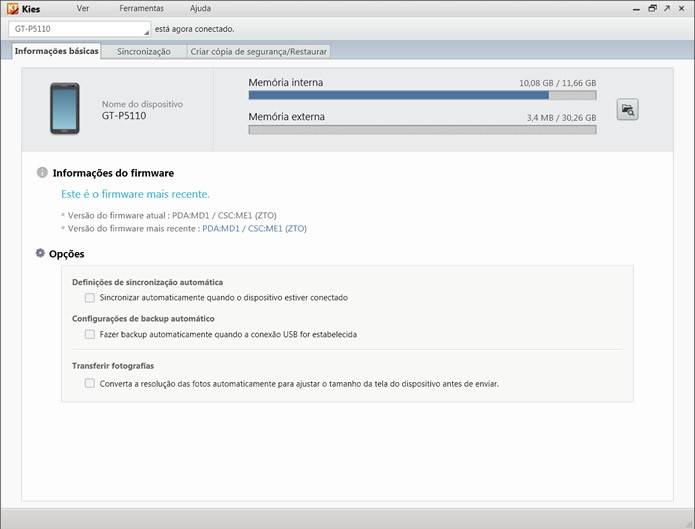The height and width of the screenshot is (529, 695).
Task: Restore down the Kies window
Action: coord(652,8)
